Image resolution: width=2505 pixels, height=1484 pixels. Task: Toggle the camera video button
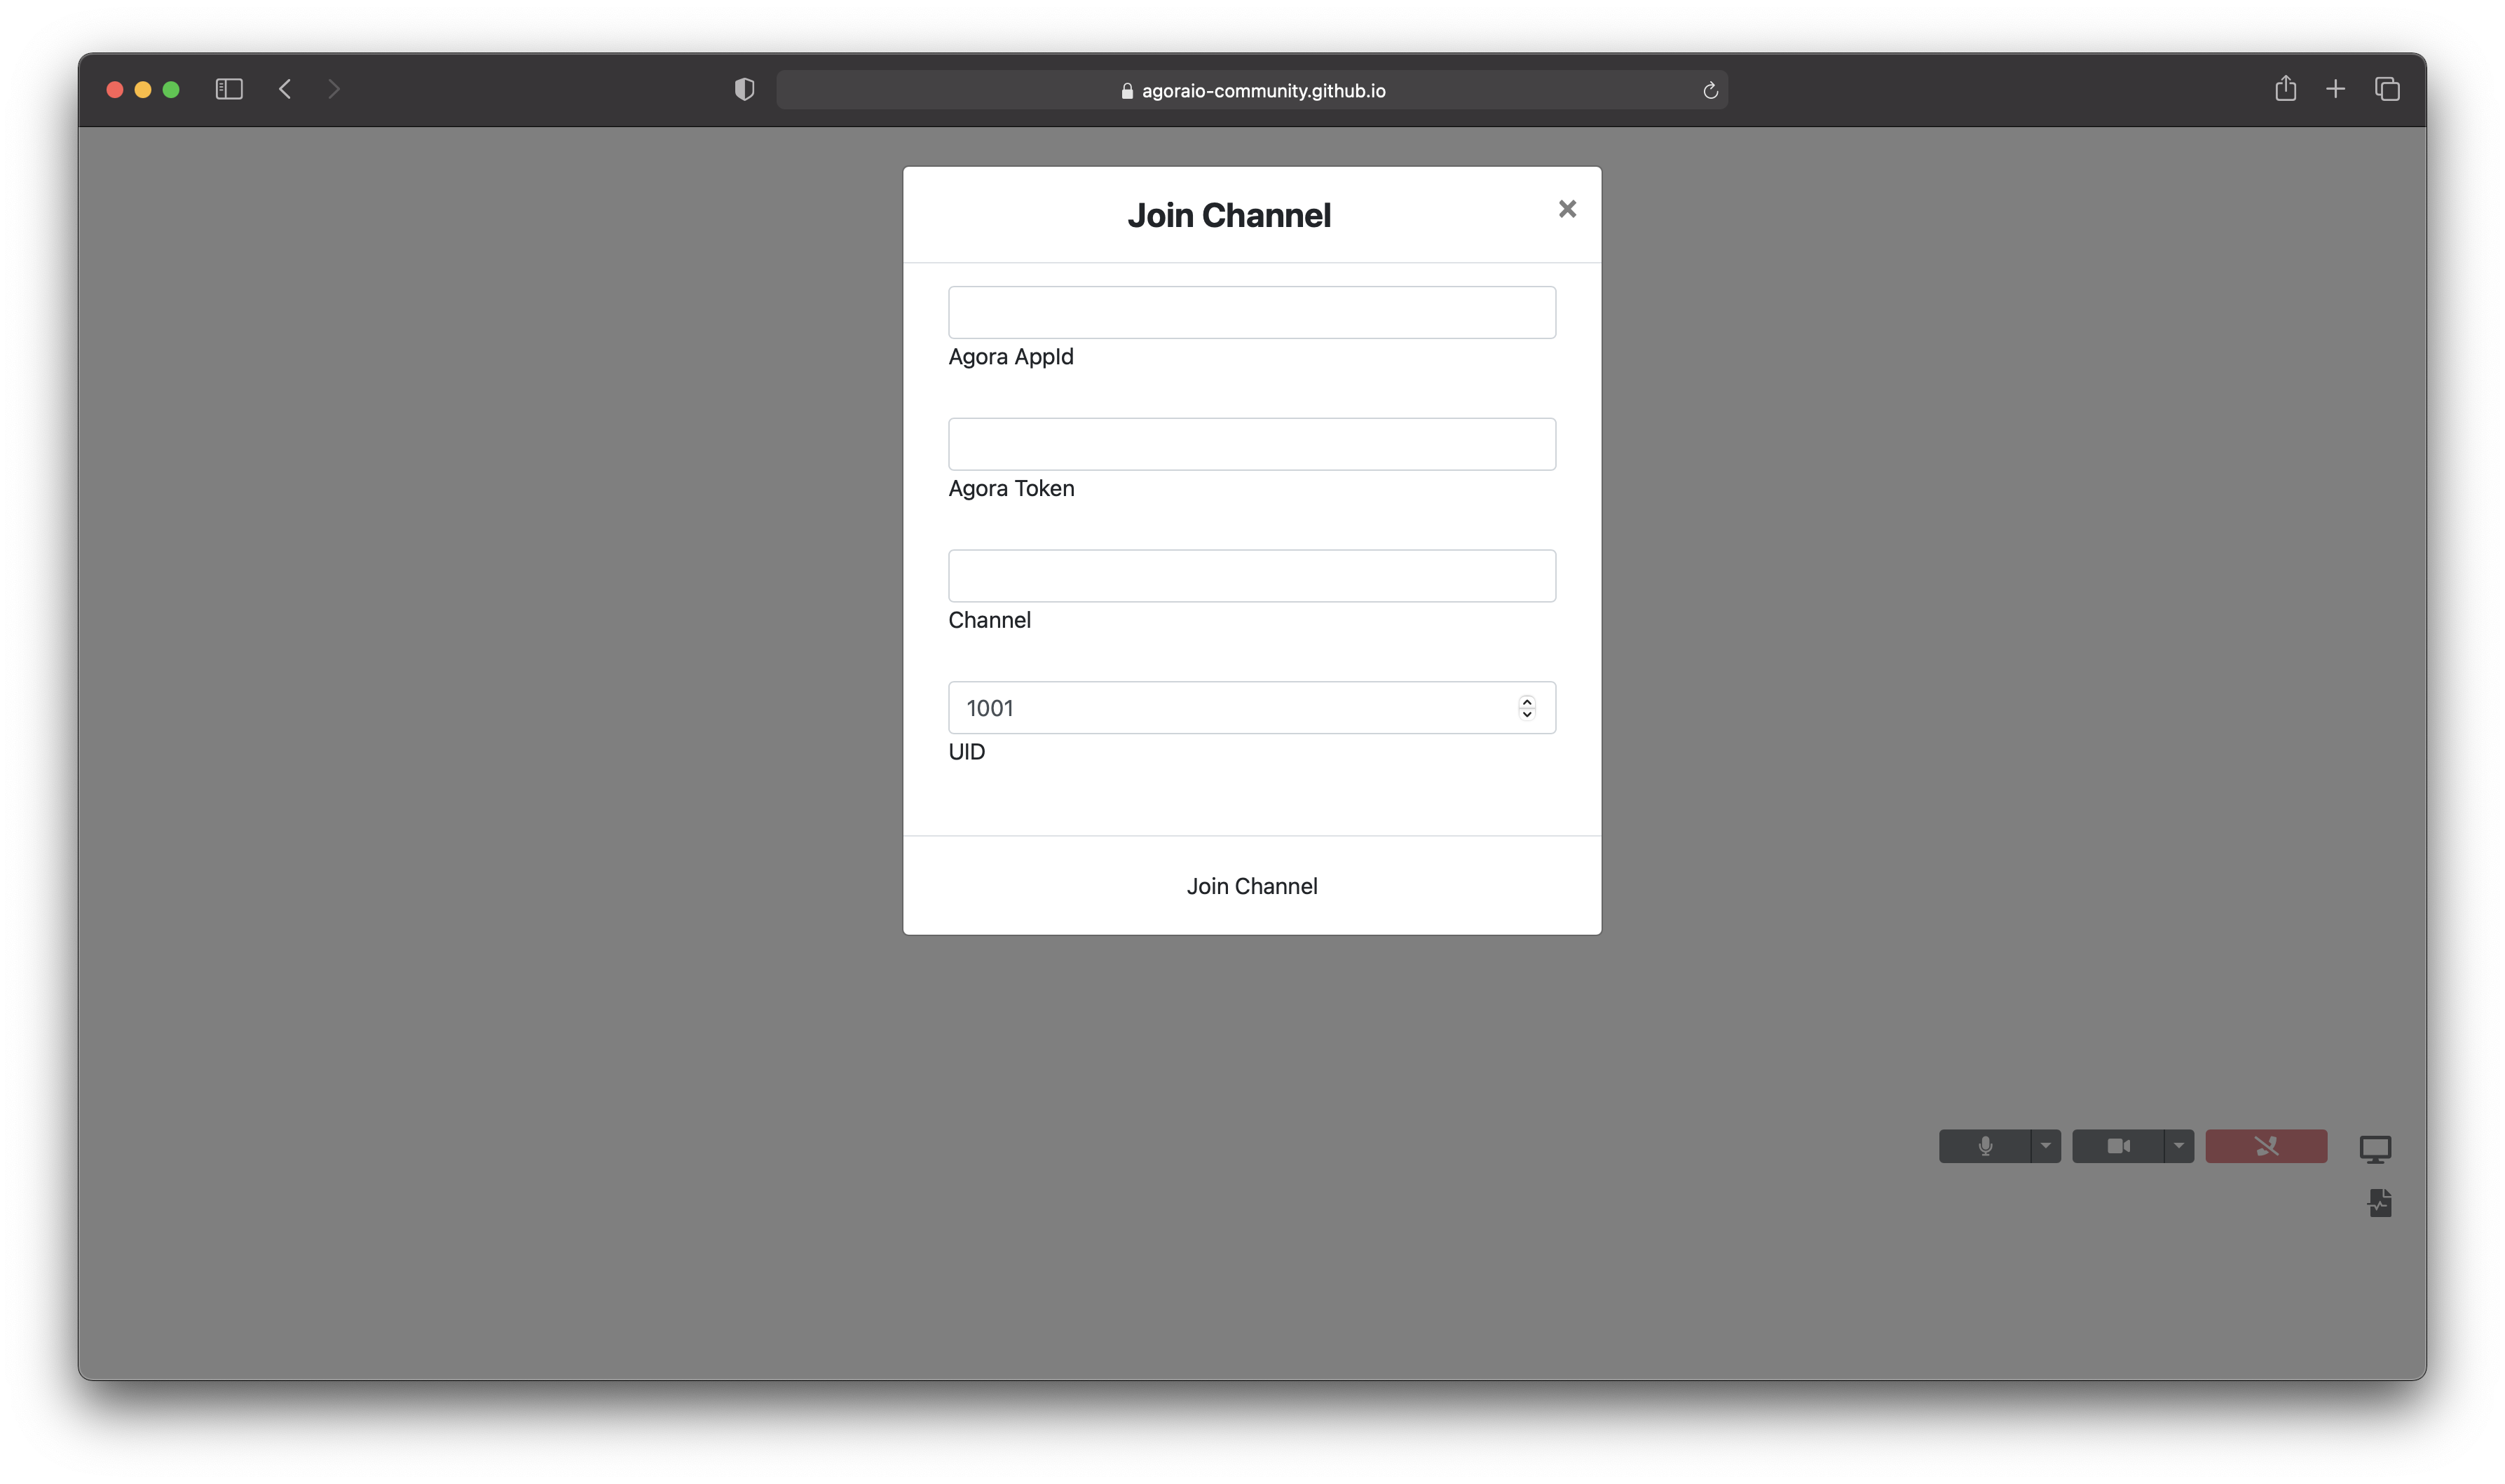2118,1146
